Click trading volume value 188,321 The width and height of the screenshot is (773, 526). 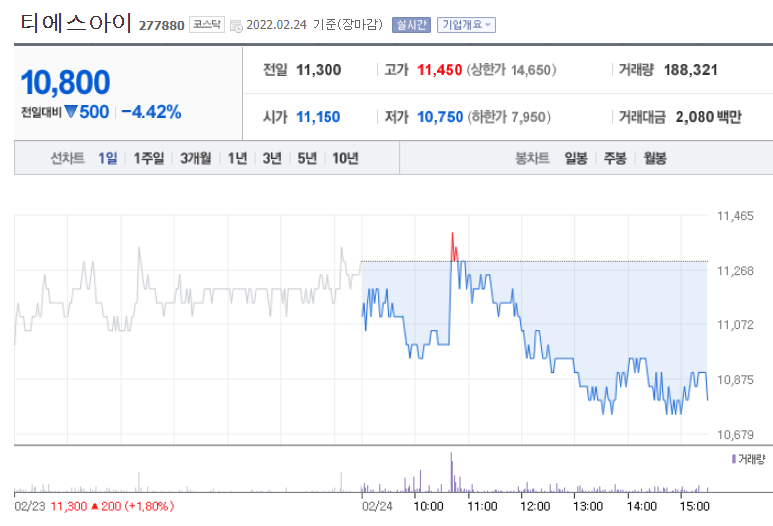pos(691,70)
